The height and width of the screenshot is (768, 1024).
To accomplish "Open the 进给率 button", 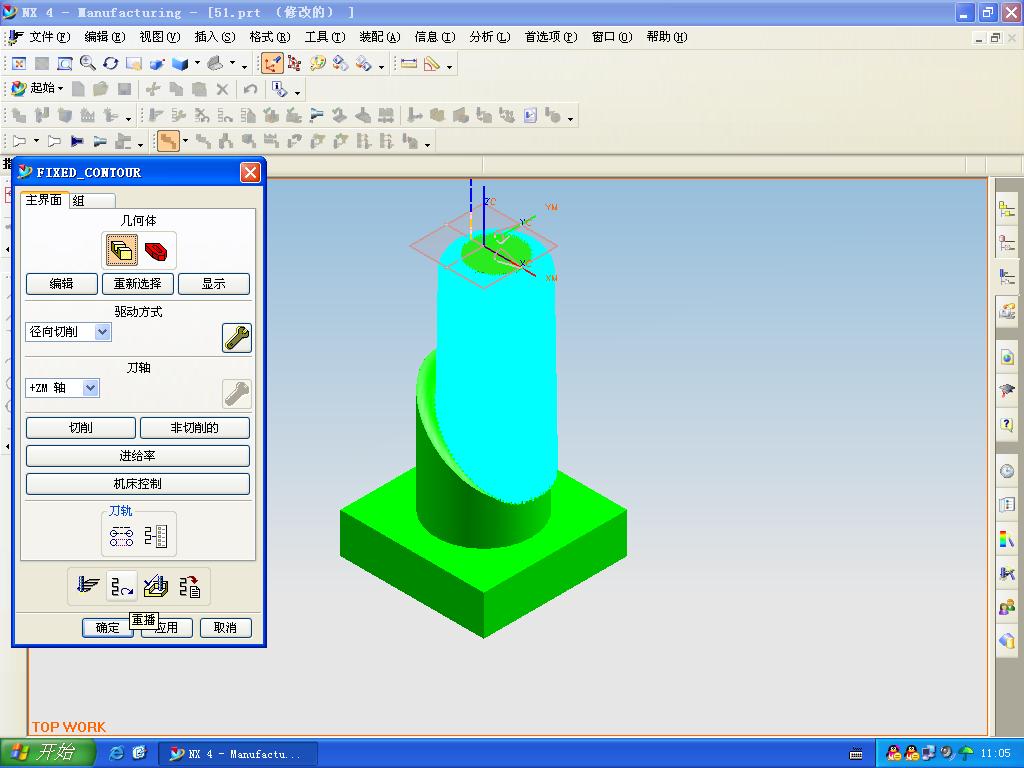I will [137, 456].
